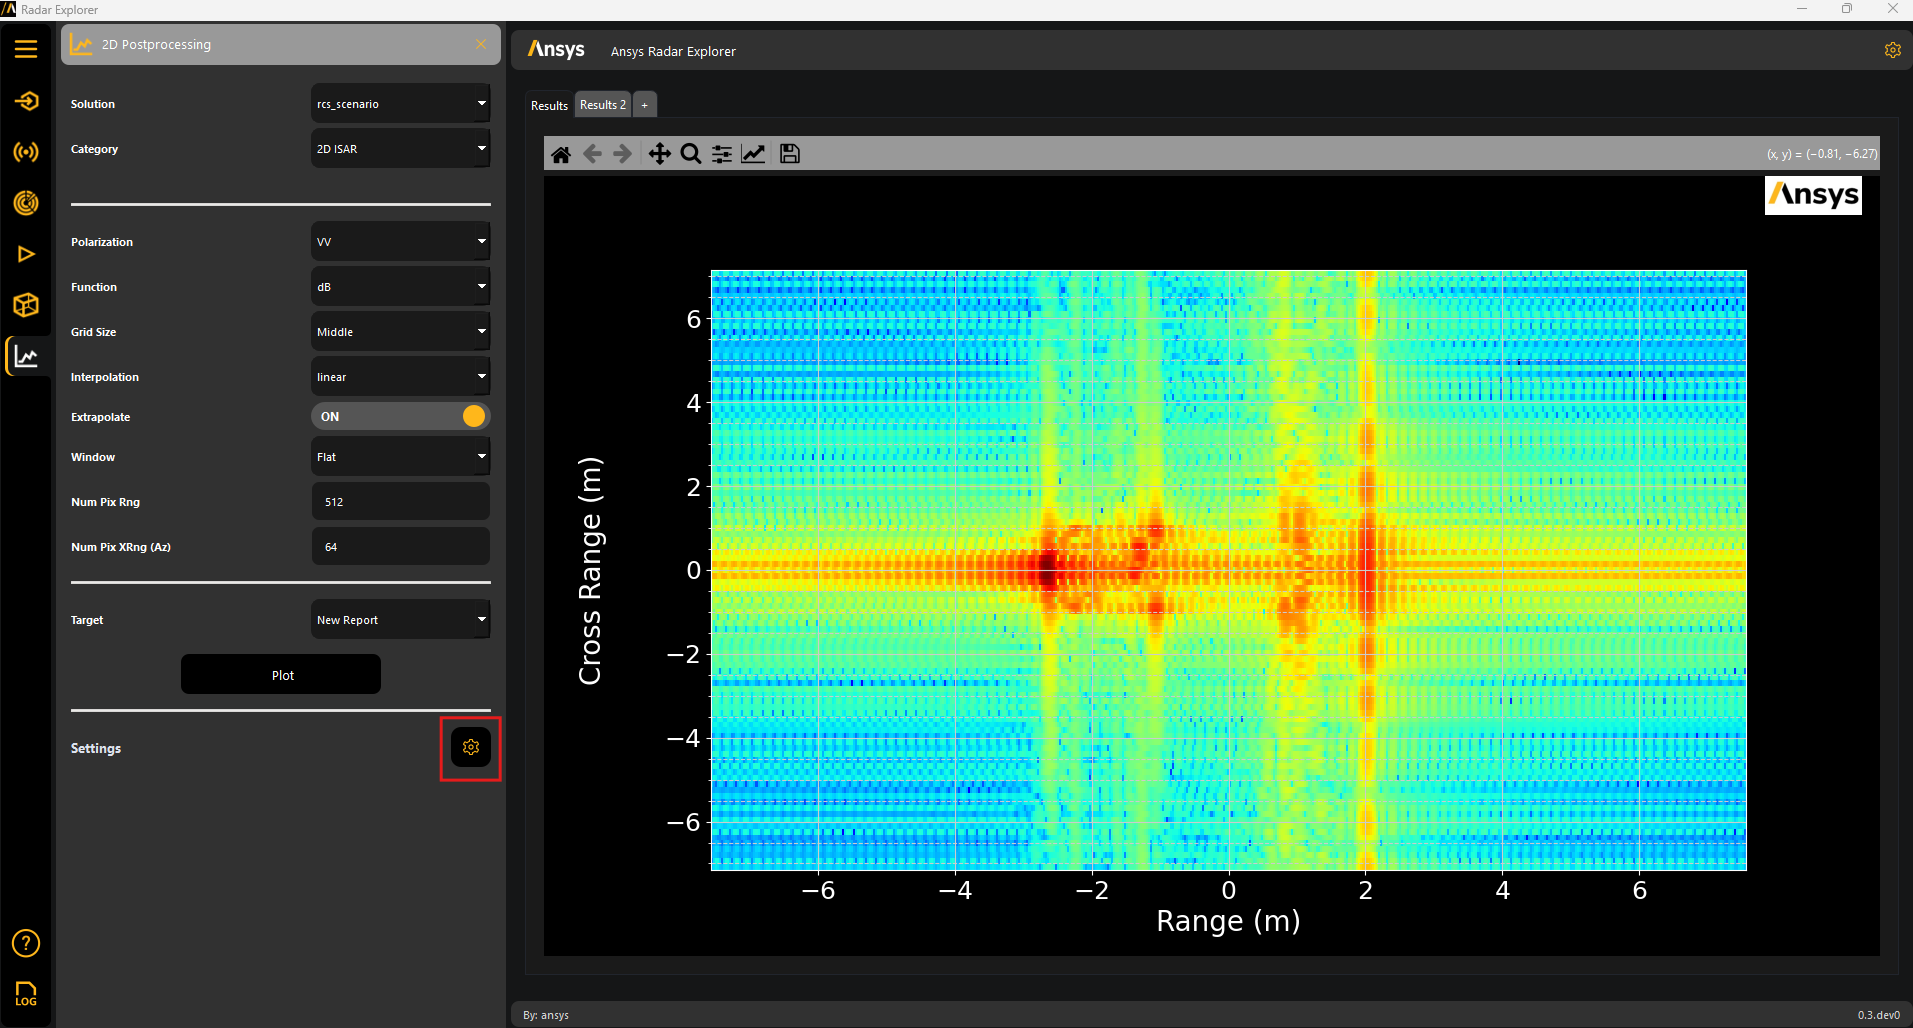Open the Target New Report dropdown
Image resolution: width=1913 pixels, height=1028 pixels.
click(x=400, y=620)
